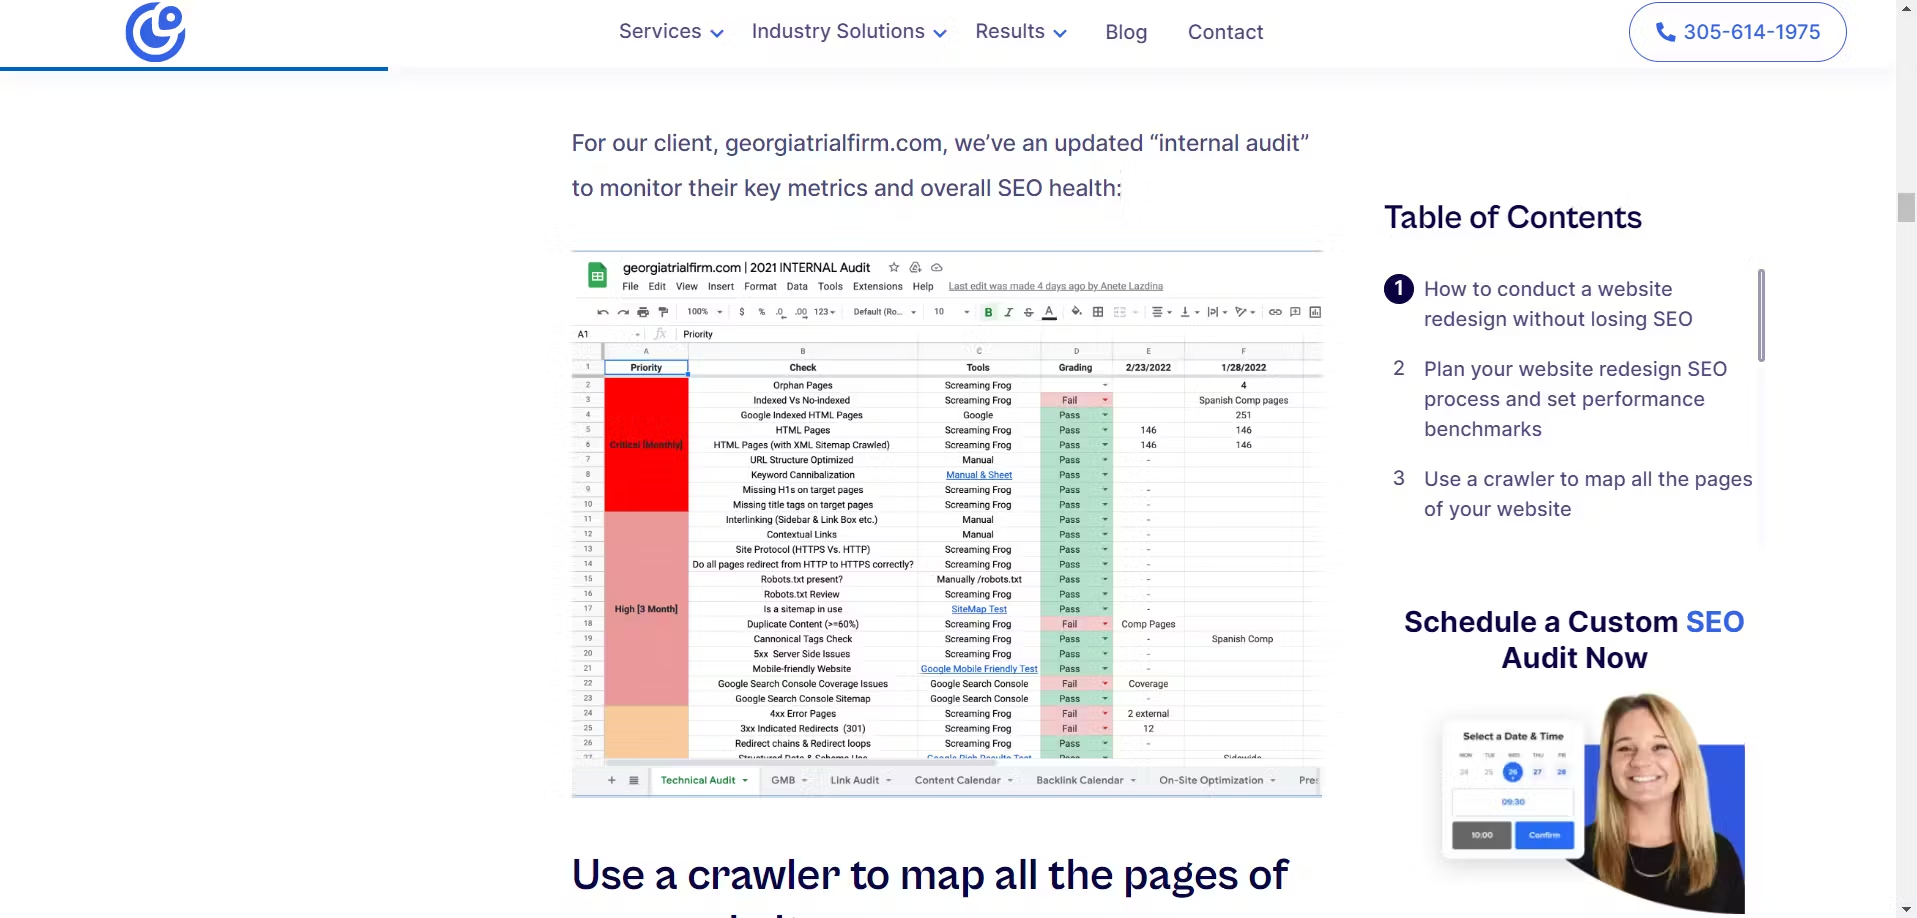Open the 123 number format dropdown
Image resolution: width=1917 pixels, height=918 pixels.
(824, 312)
